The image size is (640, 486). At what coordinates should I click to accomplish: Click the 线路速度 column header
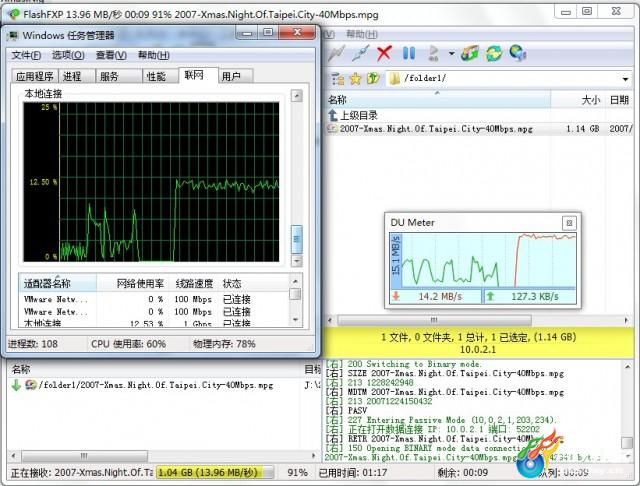(x=194, y=284)
